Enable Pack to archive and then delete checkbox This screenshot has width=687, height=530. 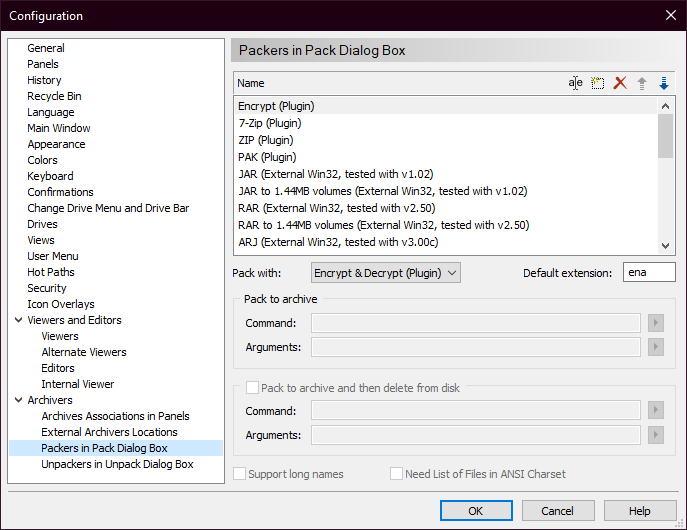(252, 387)
